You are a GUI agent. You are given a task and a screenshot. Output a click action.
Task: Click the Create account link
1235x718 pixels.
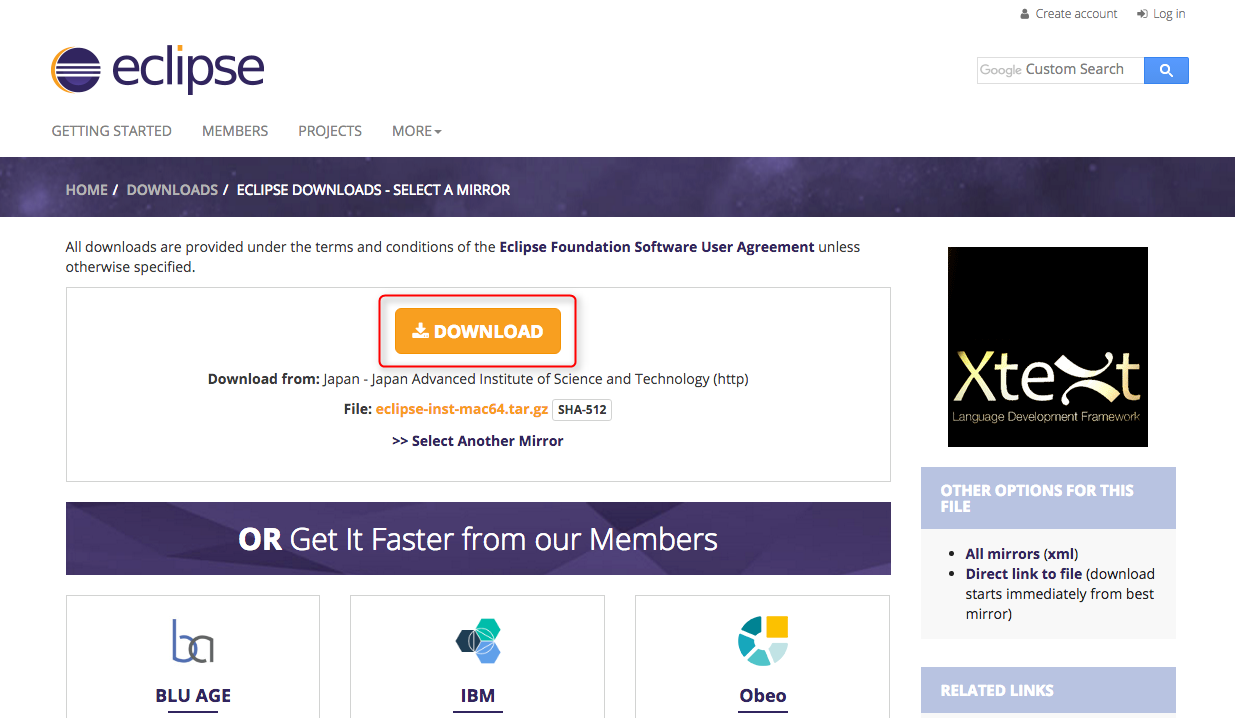[x=1069, y=14]
